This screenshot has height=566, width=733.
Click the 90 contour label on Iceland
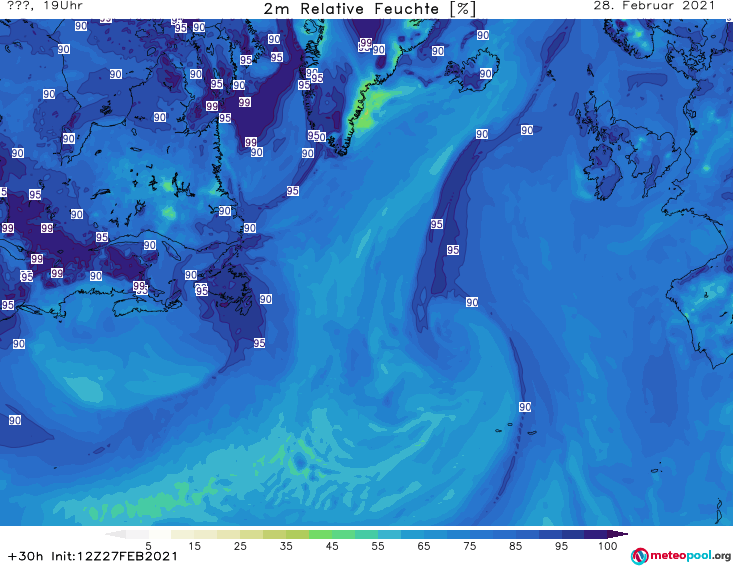(x=486, y=73)
